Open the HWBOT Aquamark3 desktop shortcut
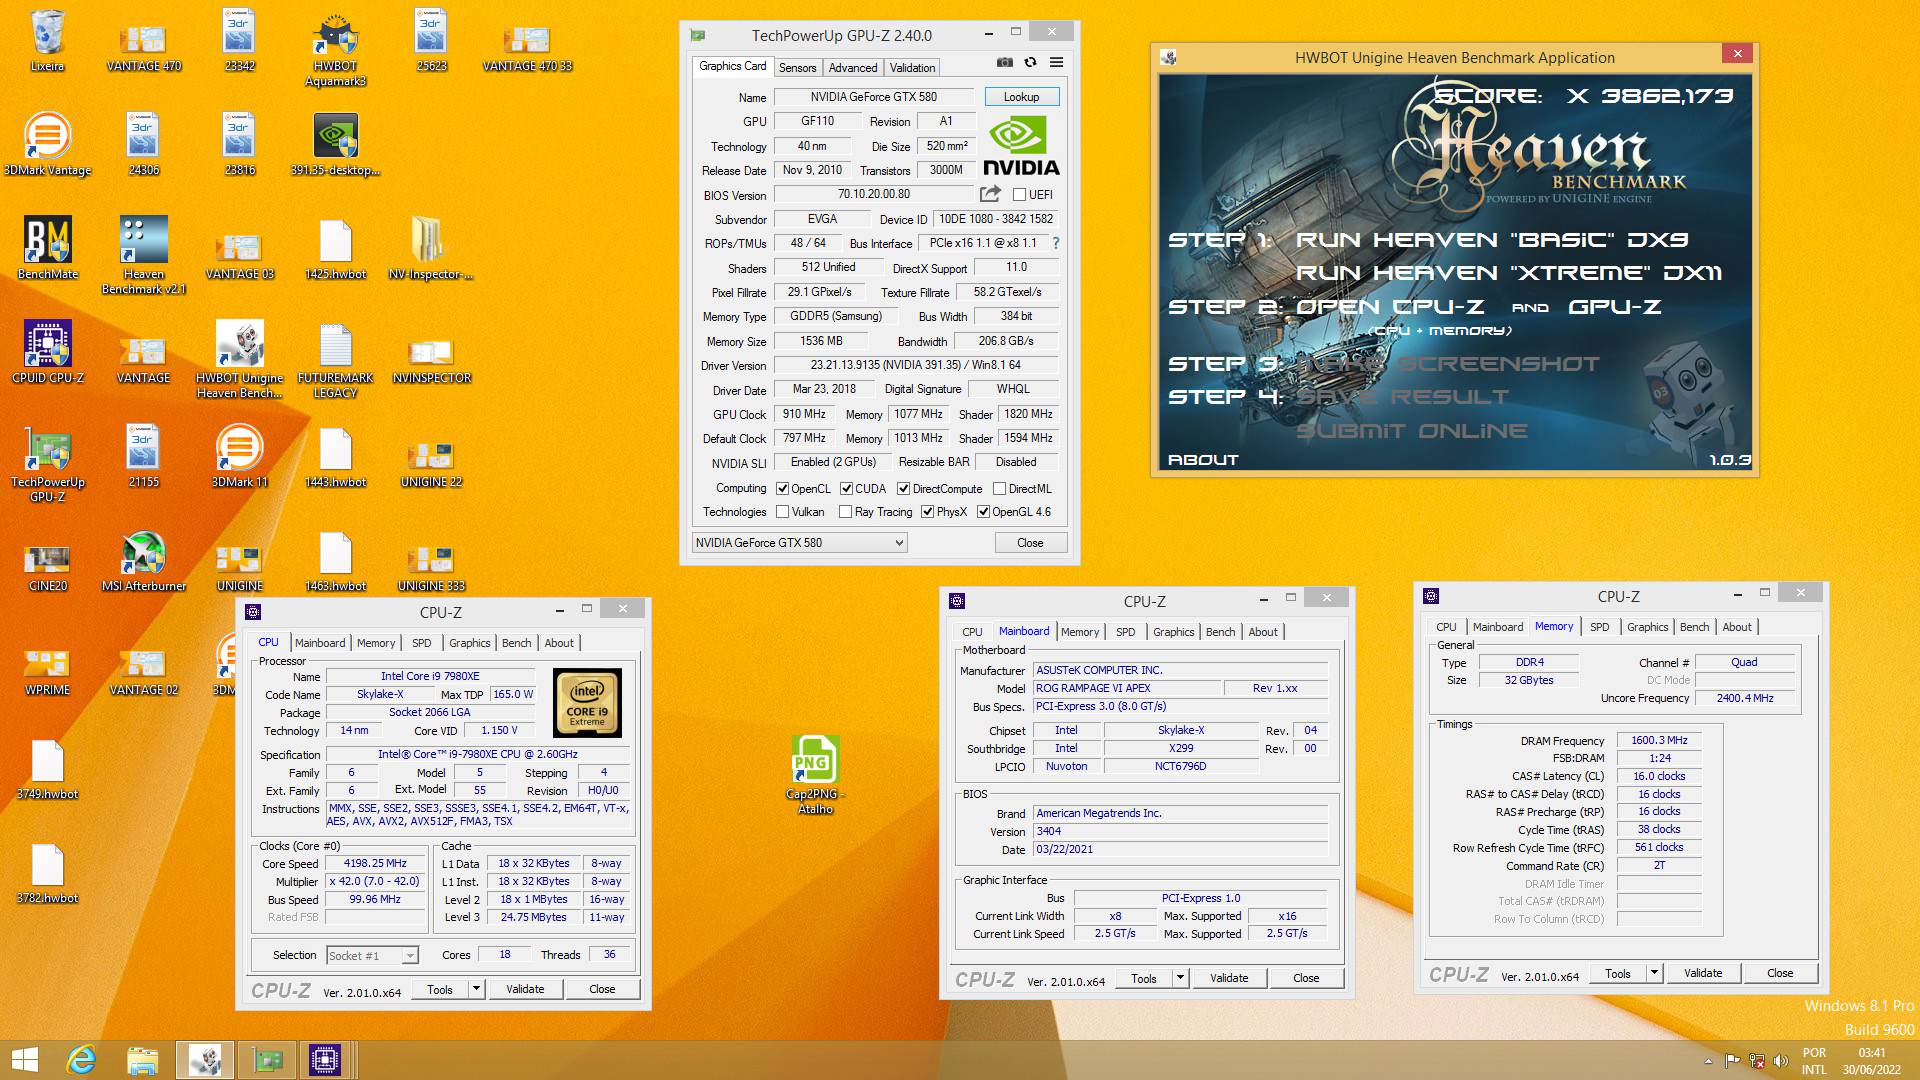The width and height of the screenshot is (1920, 1080). click(335, 48)
